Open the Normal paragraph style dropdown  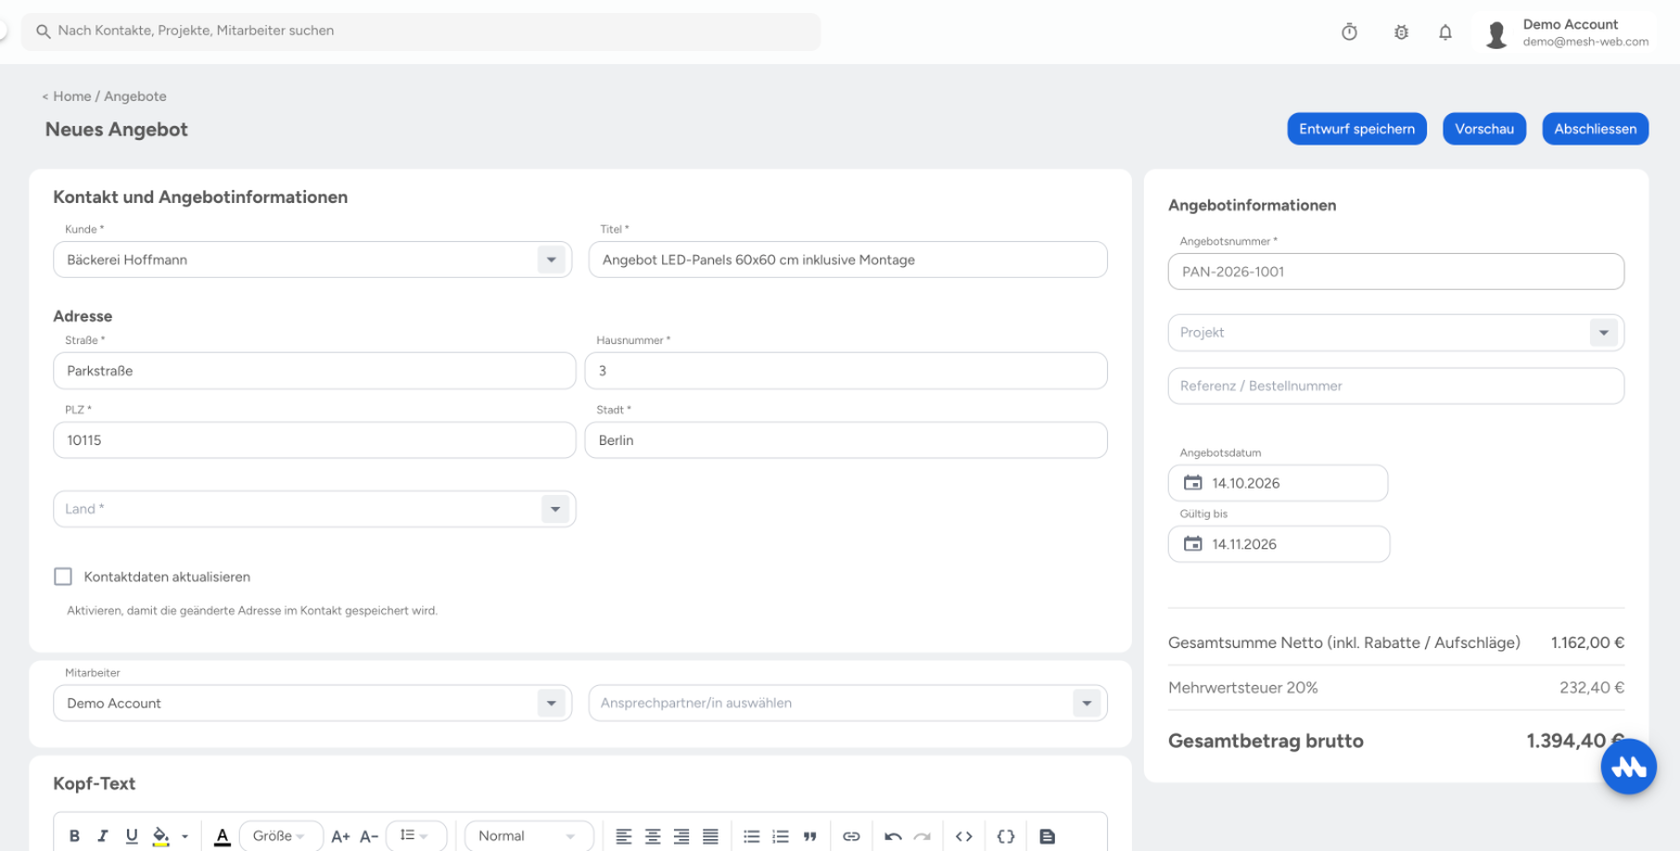tap(529, 836)
